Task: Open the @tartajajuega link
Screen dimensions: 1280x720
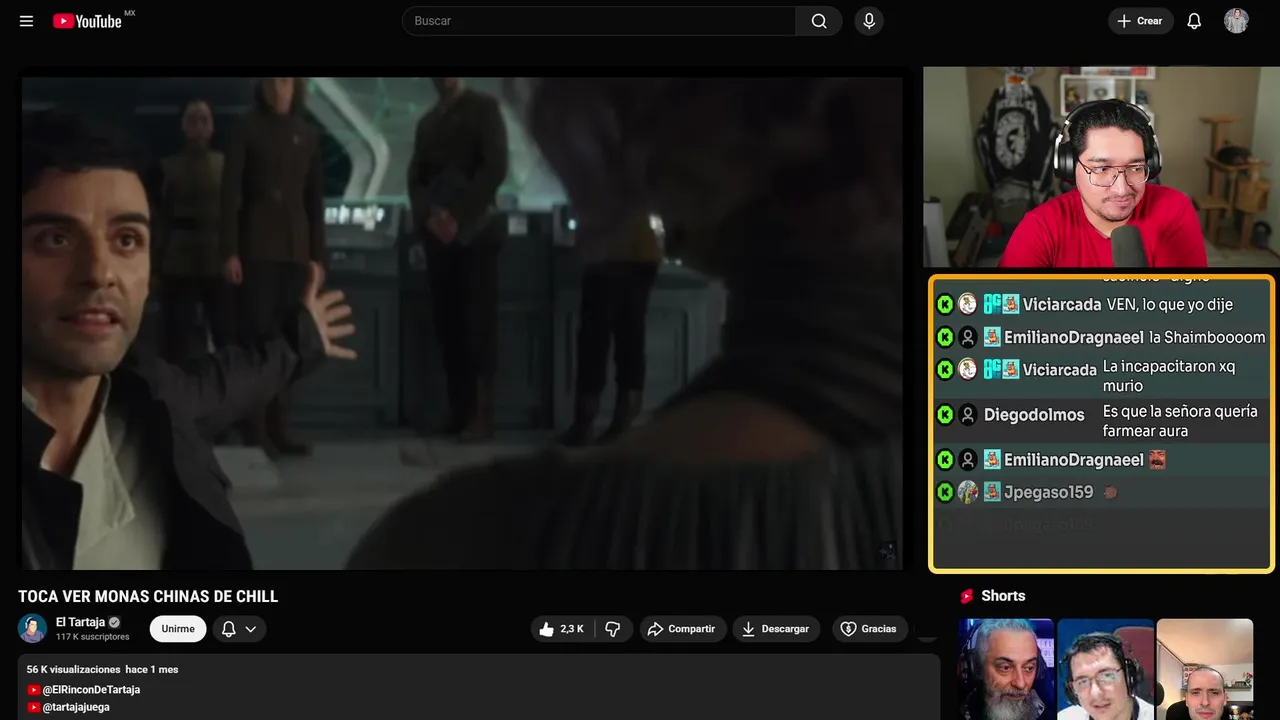Action: (76, 707)
